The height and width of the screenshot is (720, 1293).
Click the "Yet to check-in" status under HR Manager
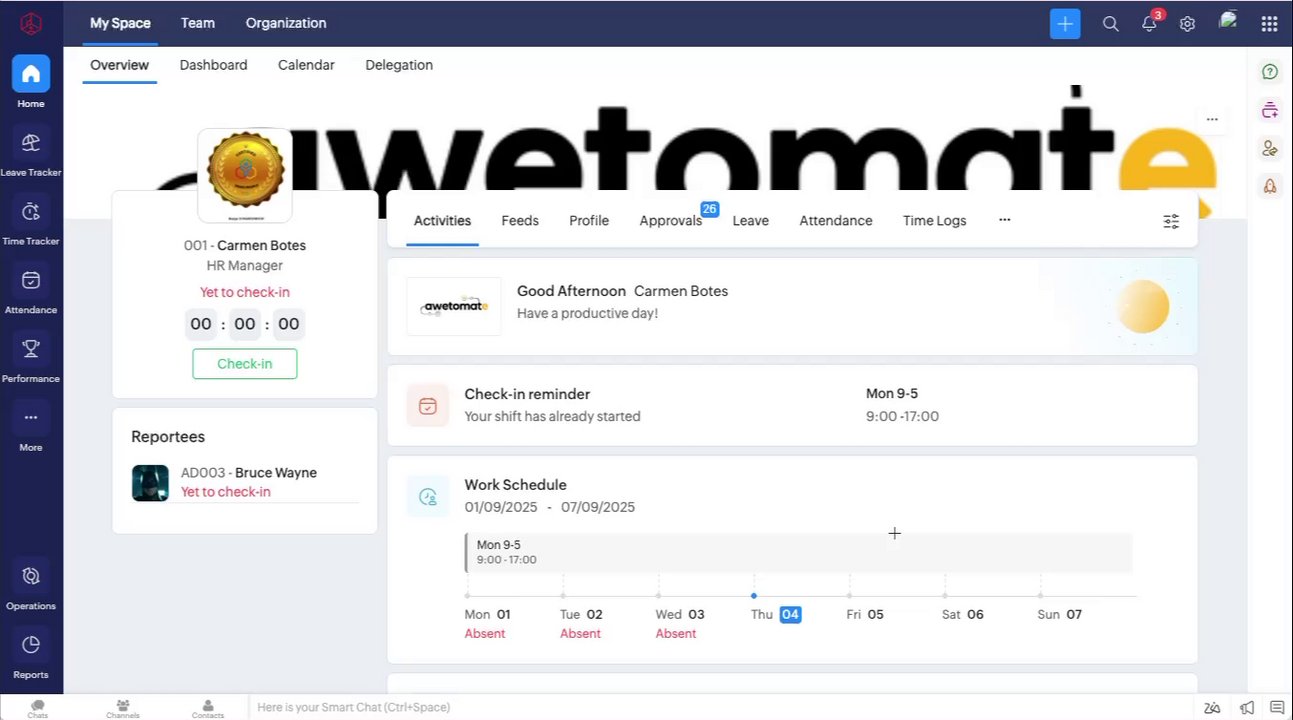[245, 292]
